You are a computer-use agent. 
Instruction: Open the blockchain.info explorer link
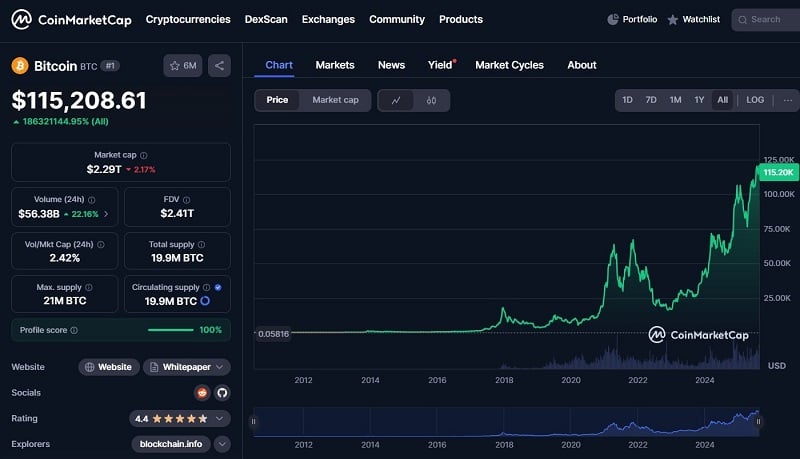171,444
